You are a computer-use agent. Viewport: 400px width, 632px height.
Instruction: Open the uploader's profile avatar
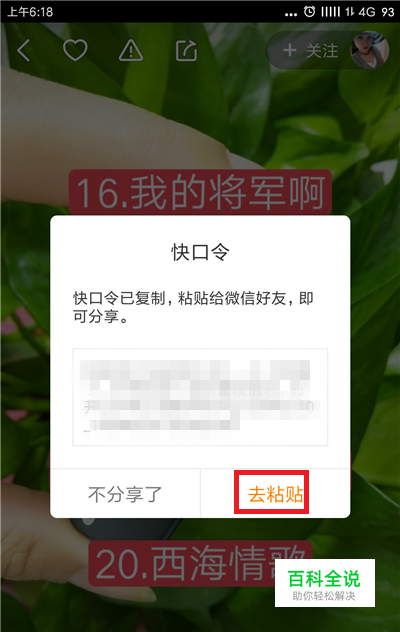[369, 50]
